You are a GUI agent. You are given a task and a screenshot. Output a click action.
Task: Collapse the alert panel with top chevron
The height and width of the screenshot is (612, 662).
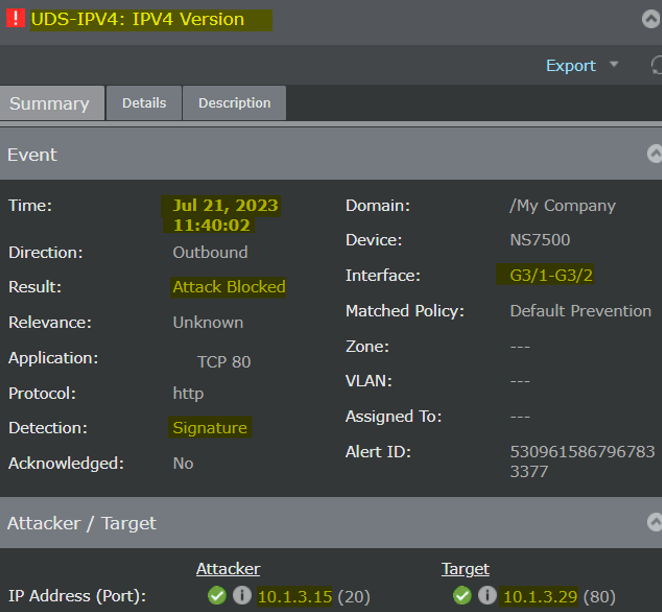651,19
